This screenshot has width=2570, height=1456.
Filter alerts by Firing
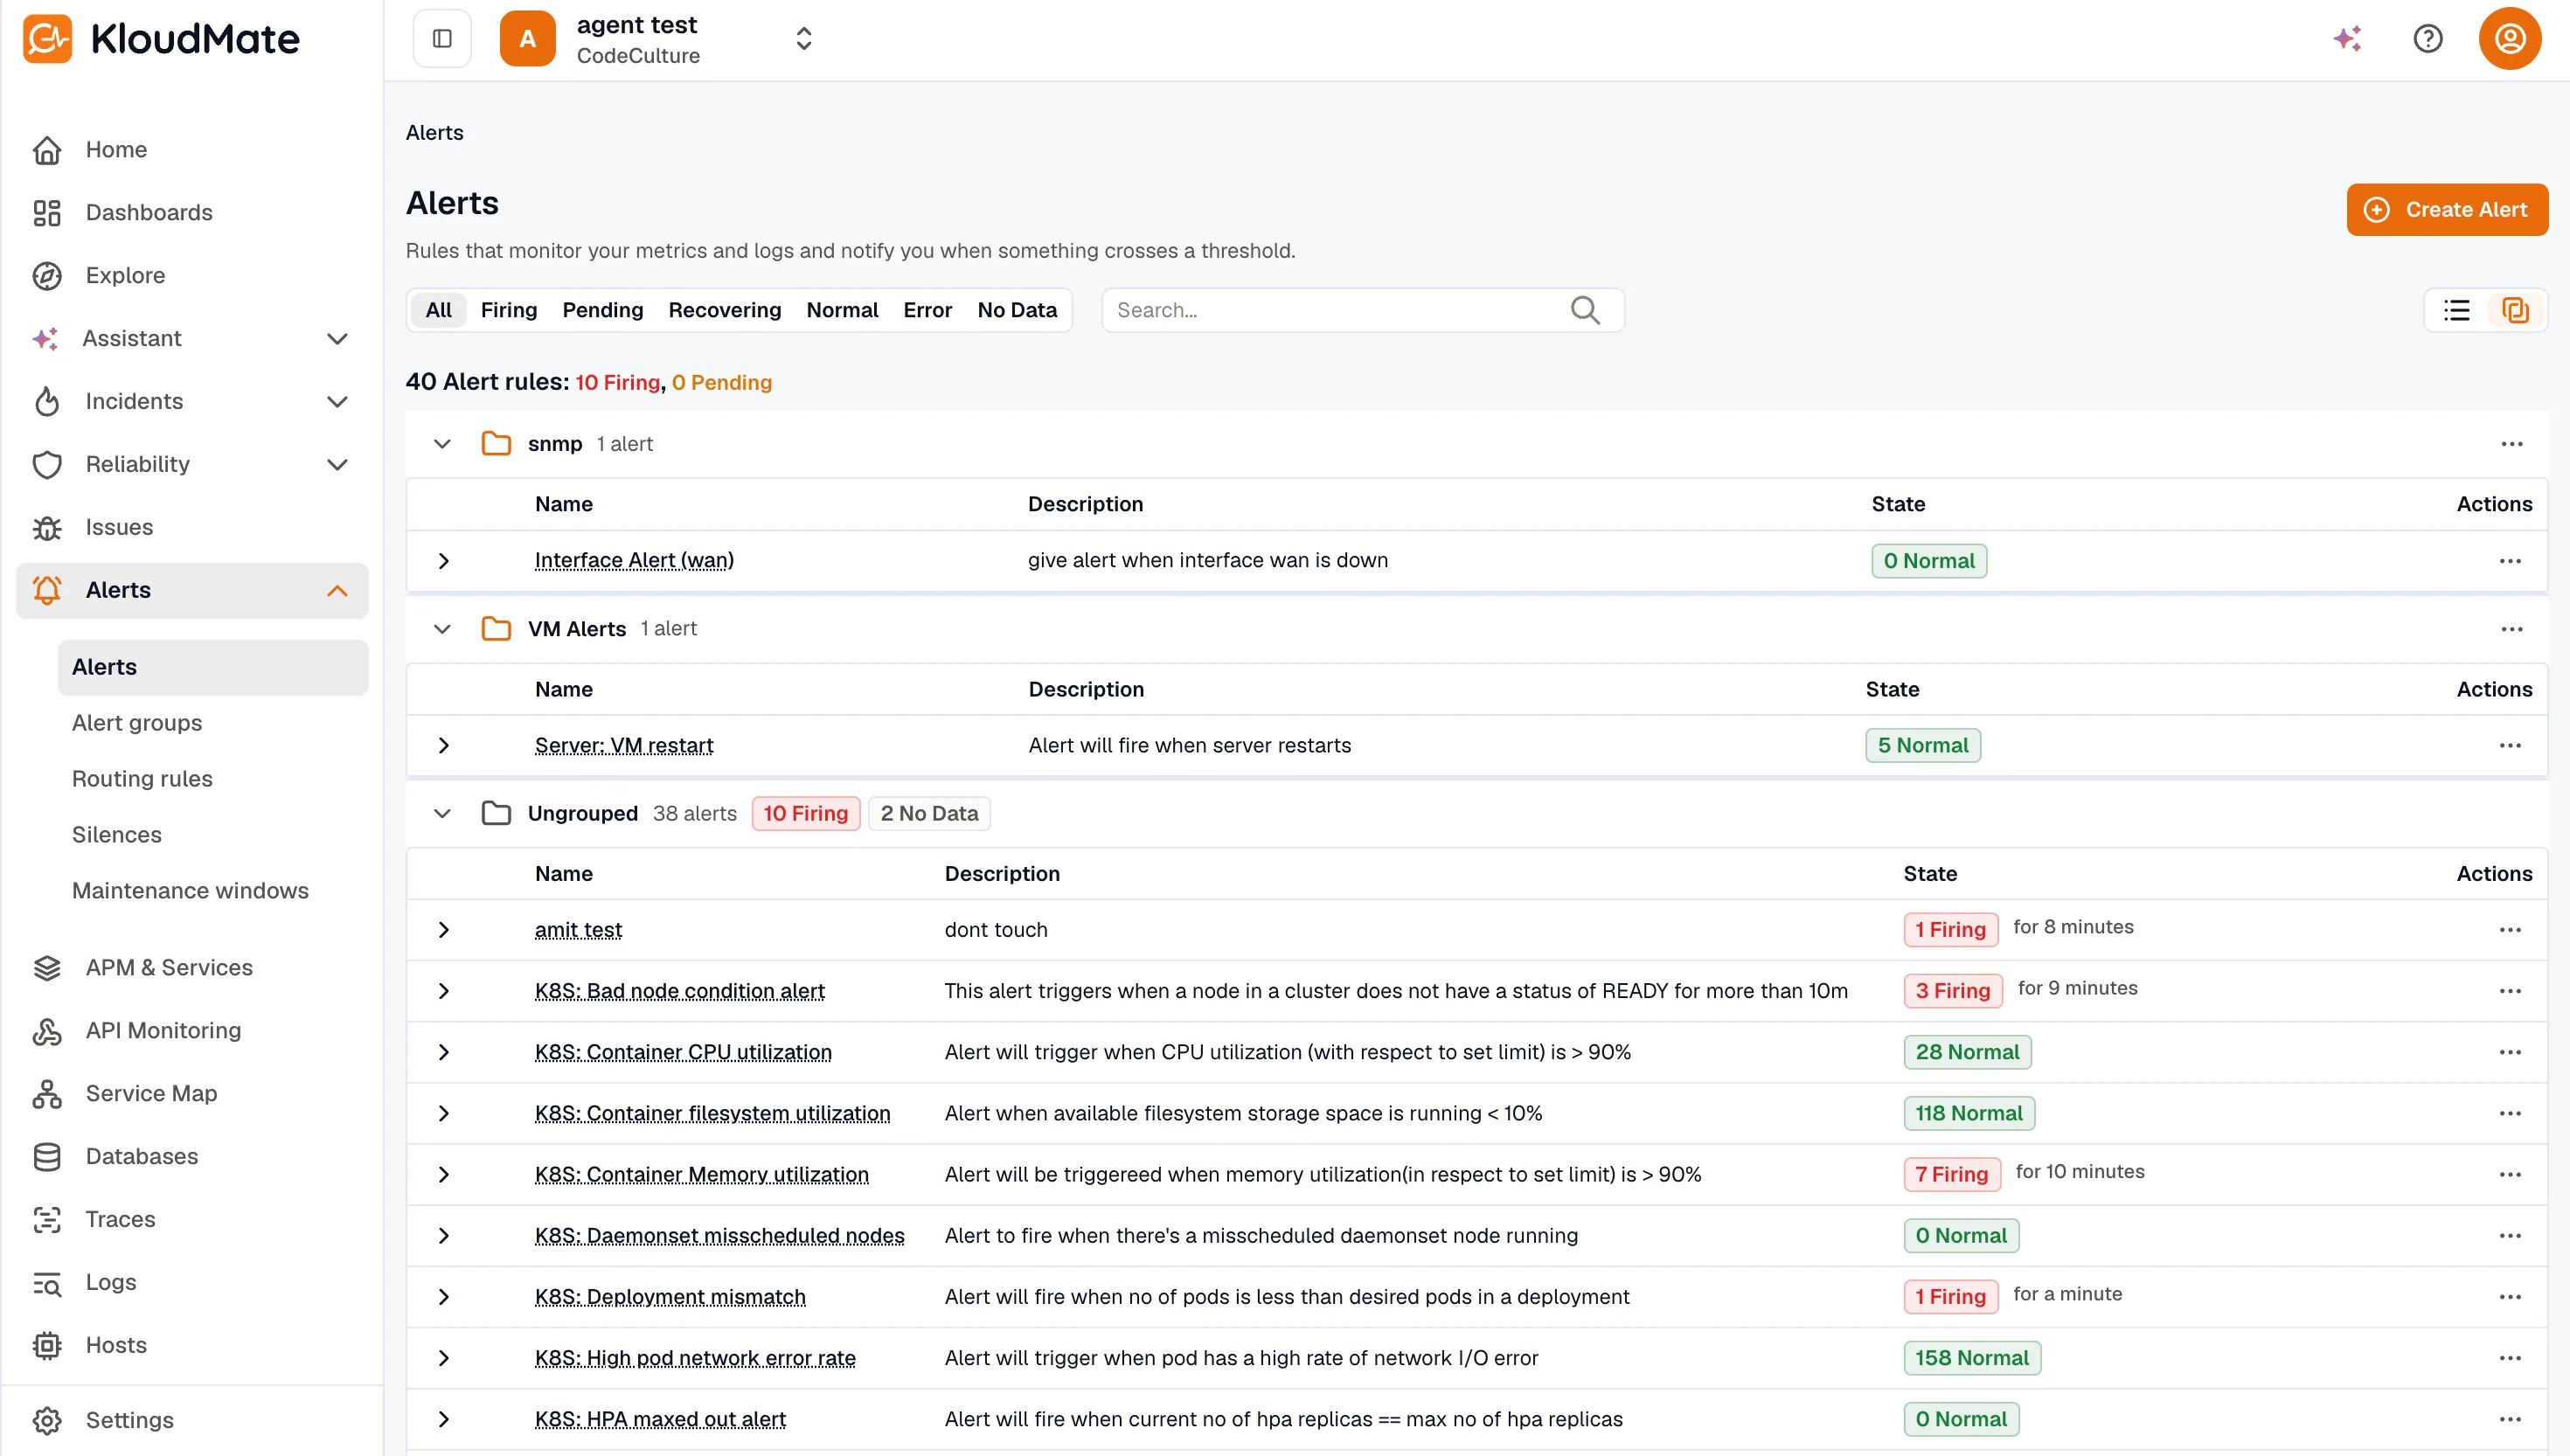click(508, 310)
